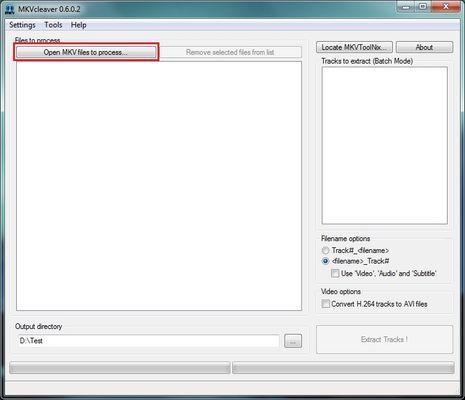Viewport: 465px width, 400px height.
Task: Open the Tools menu
Action: [53, 25]
